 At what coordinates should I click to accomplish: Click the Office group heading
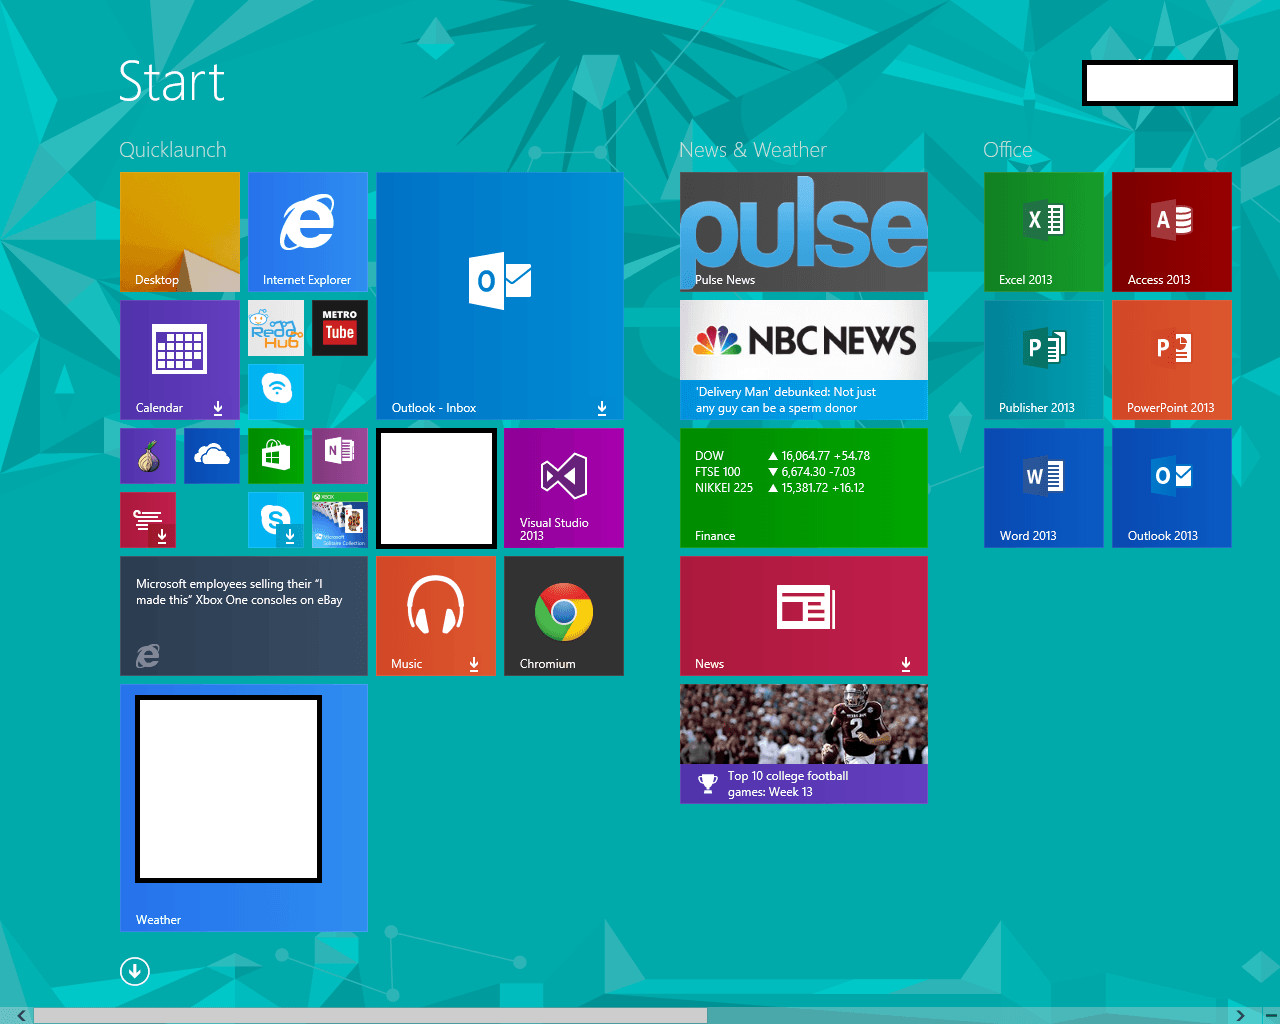[1008, 150]
